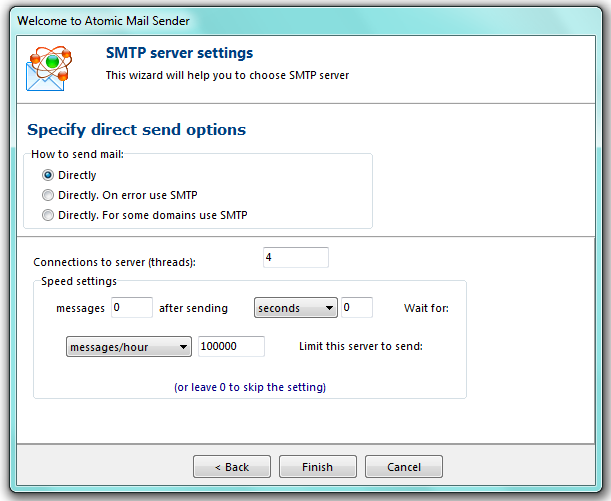This screenshot has width=611, height=501.
Task: Open the "seconds" time unit dropdown
Action: pyautogui.click(x=295, y=308)
